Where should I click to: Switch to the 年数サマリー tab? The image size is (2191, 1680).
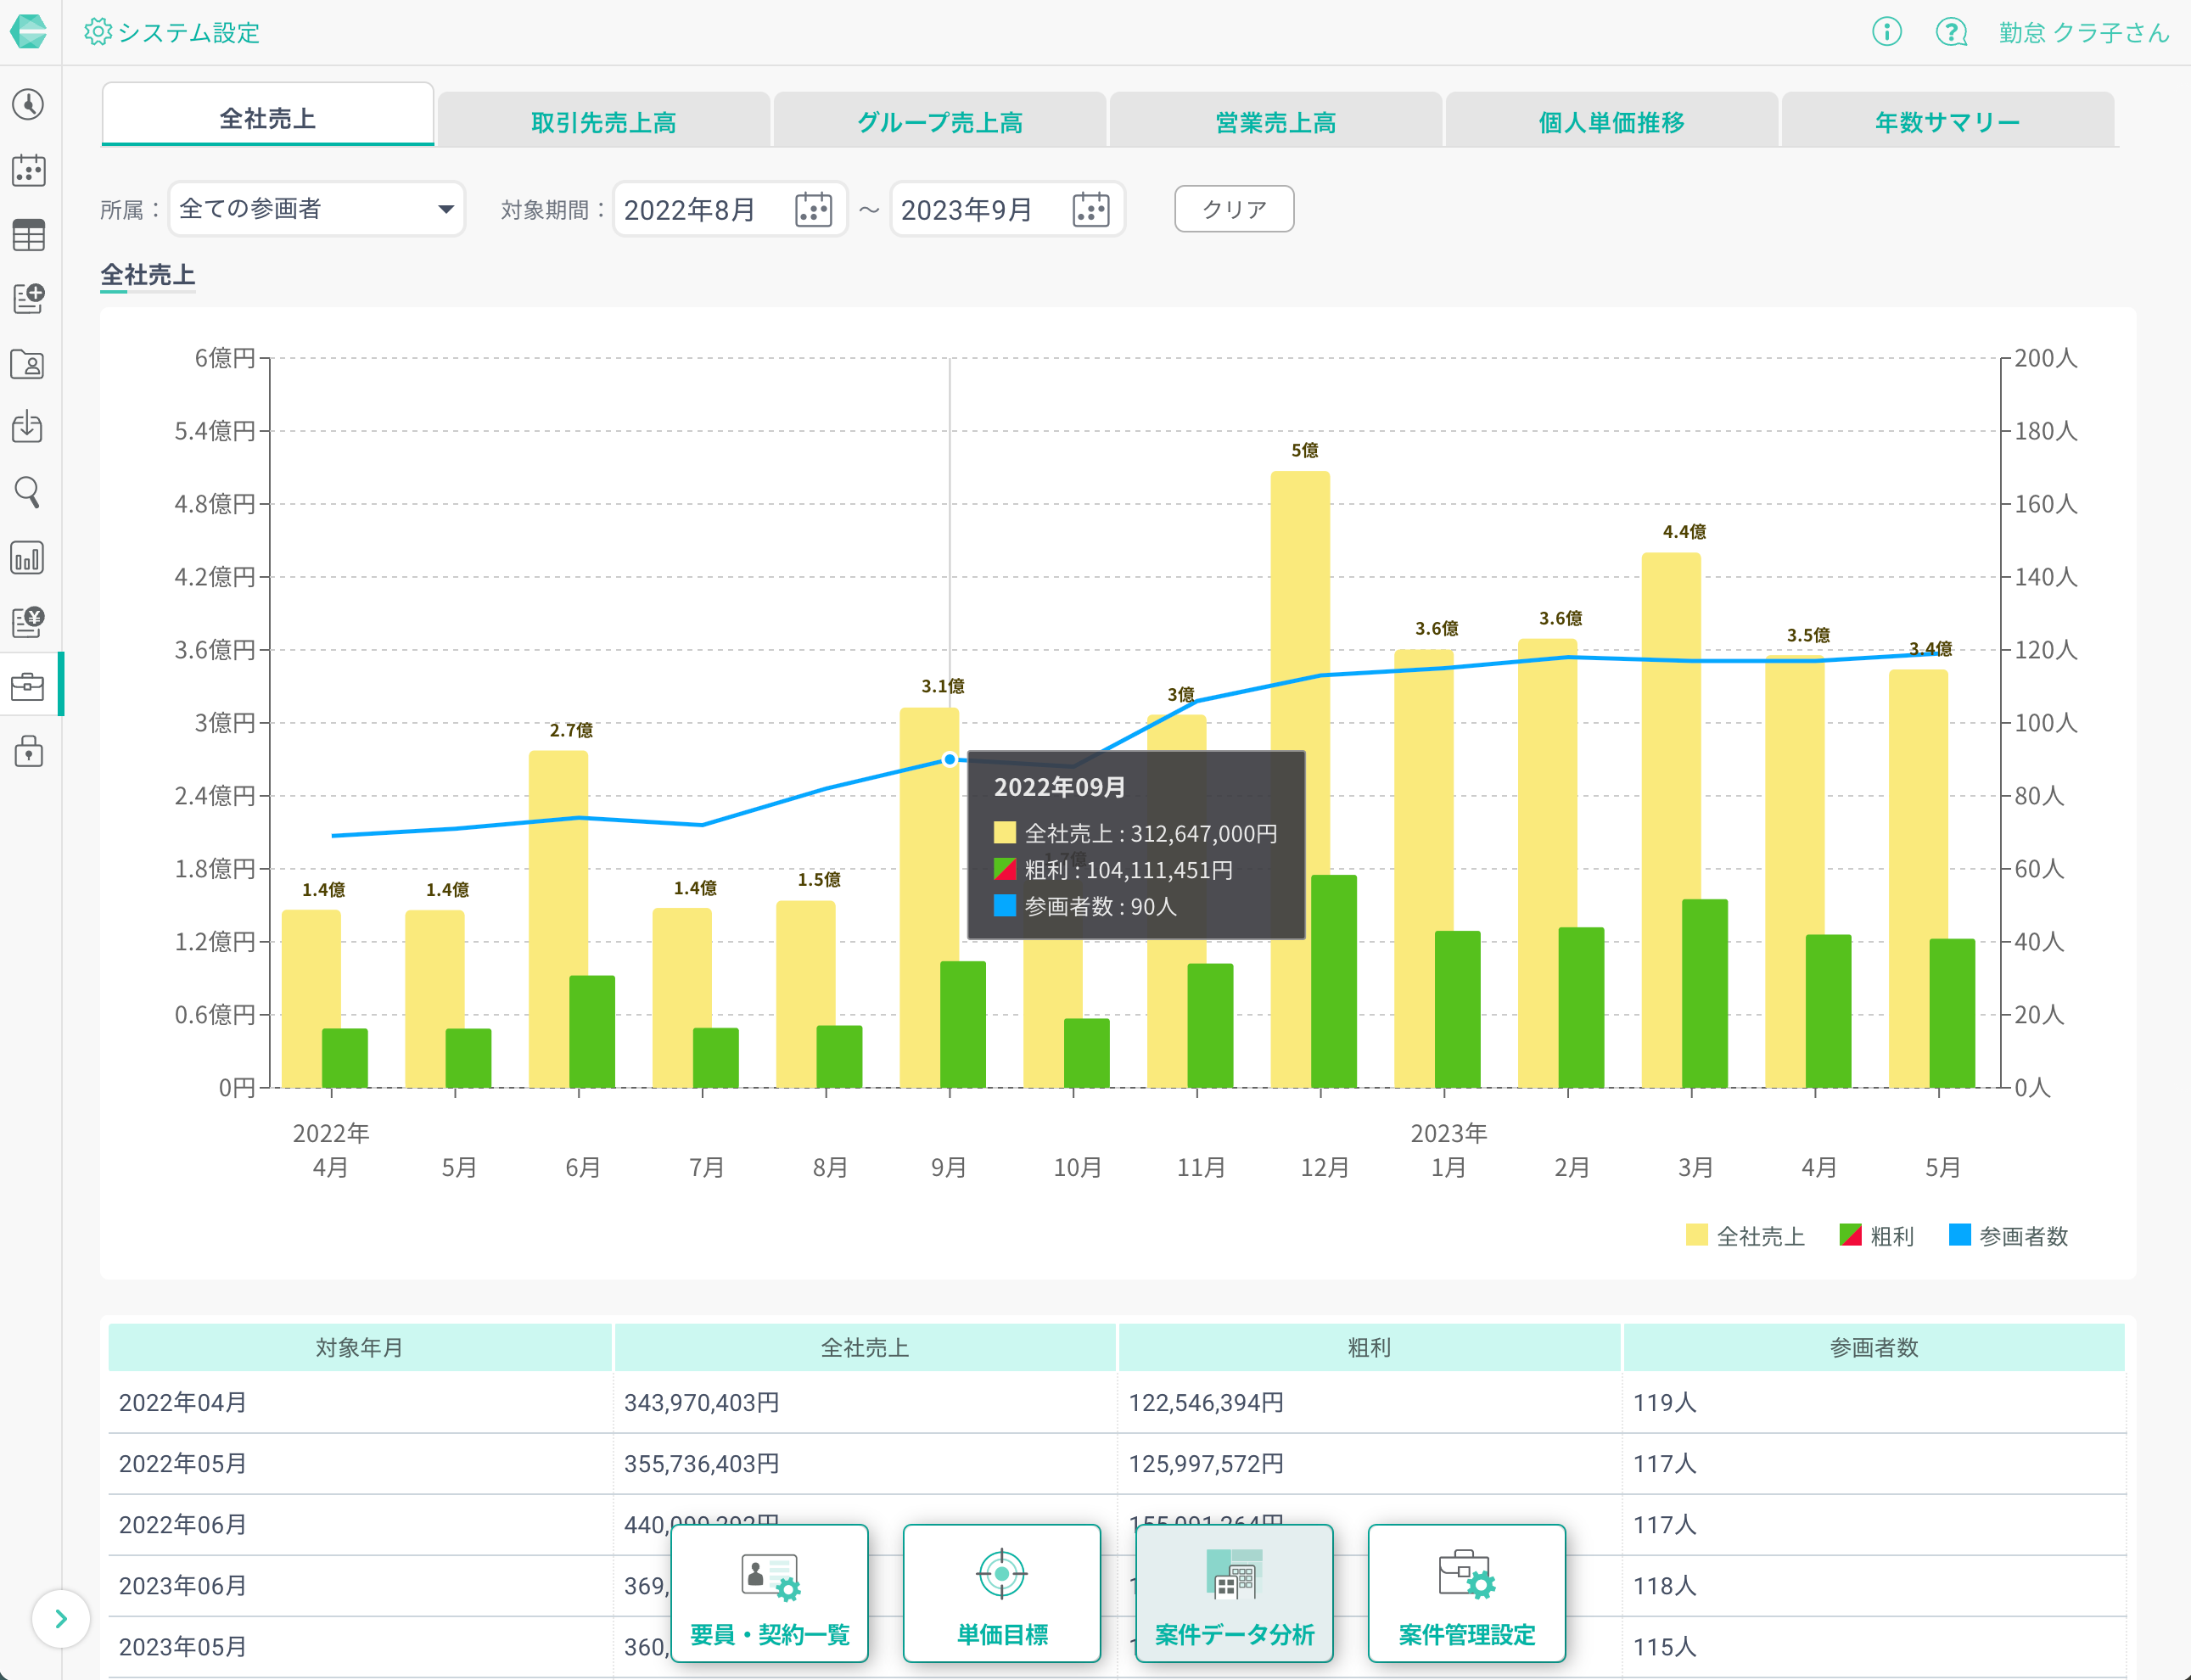[1947, 122]
